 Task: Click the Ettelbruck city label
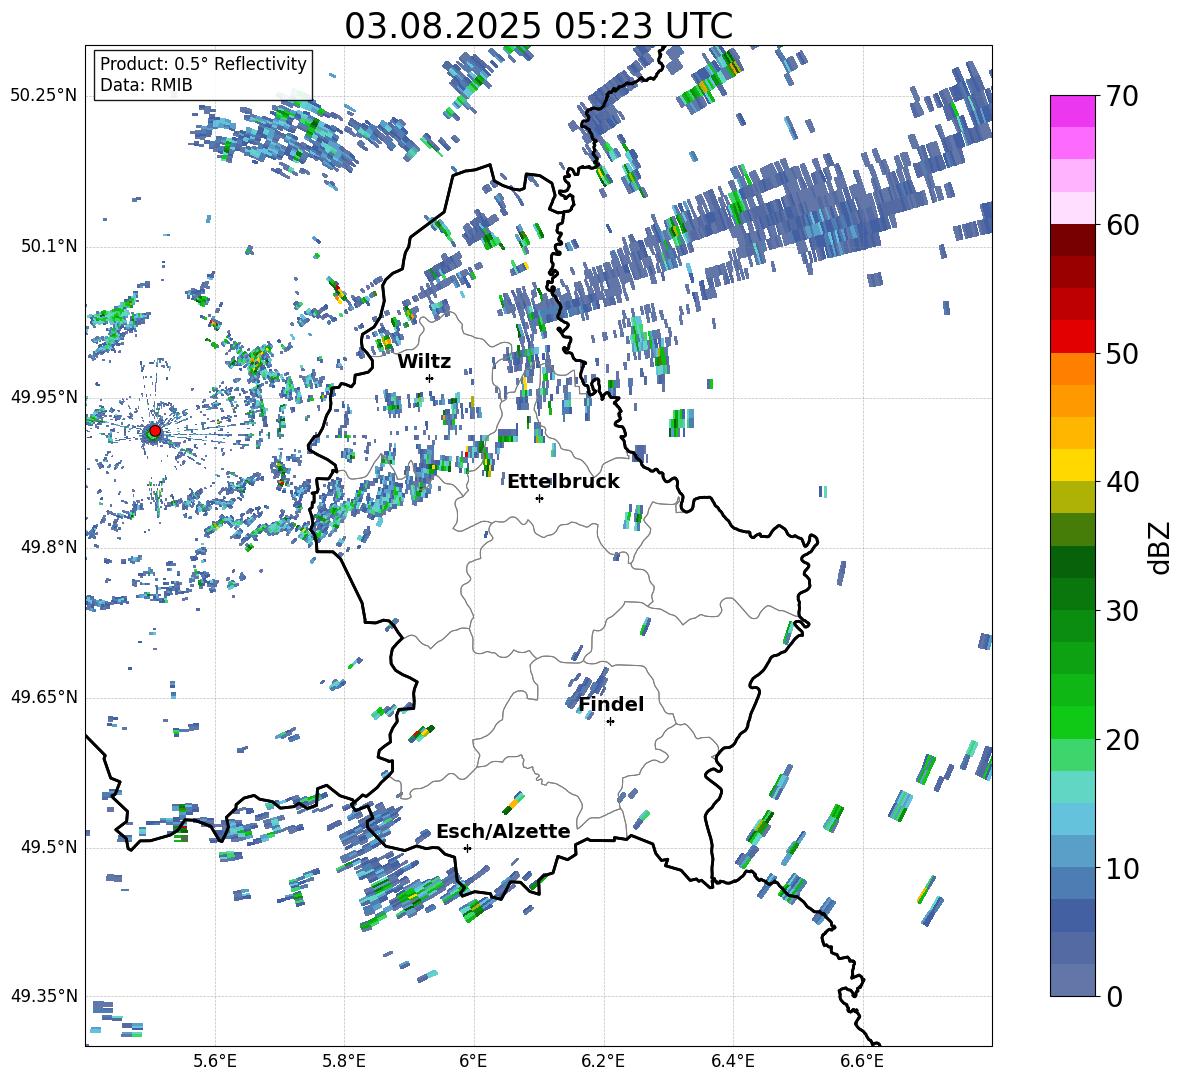click(x=563, y=482)
